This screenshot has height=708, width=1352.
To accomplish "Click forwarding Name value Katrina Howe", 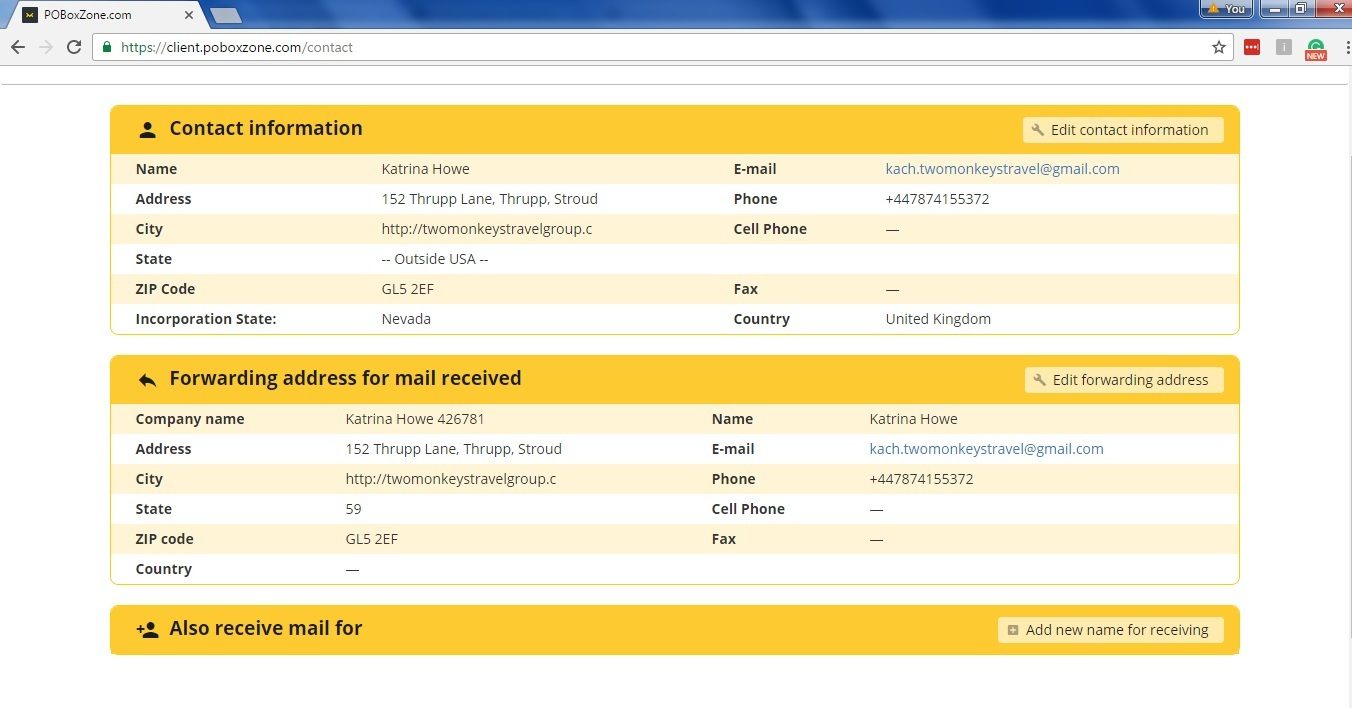I will pos(913,419).
